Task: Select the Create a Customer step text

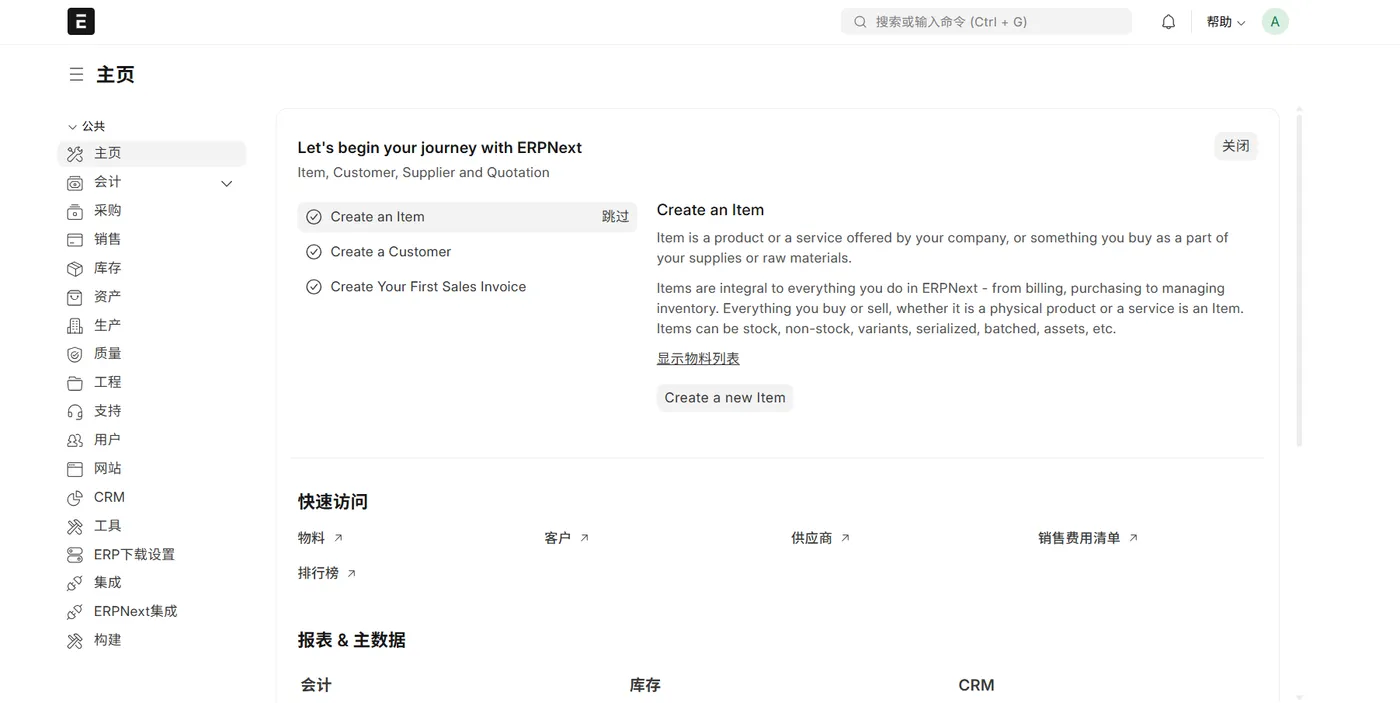Action: point(391,252)
